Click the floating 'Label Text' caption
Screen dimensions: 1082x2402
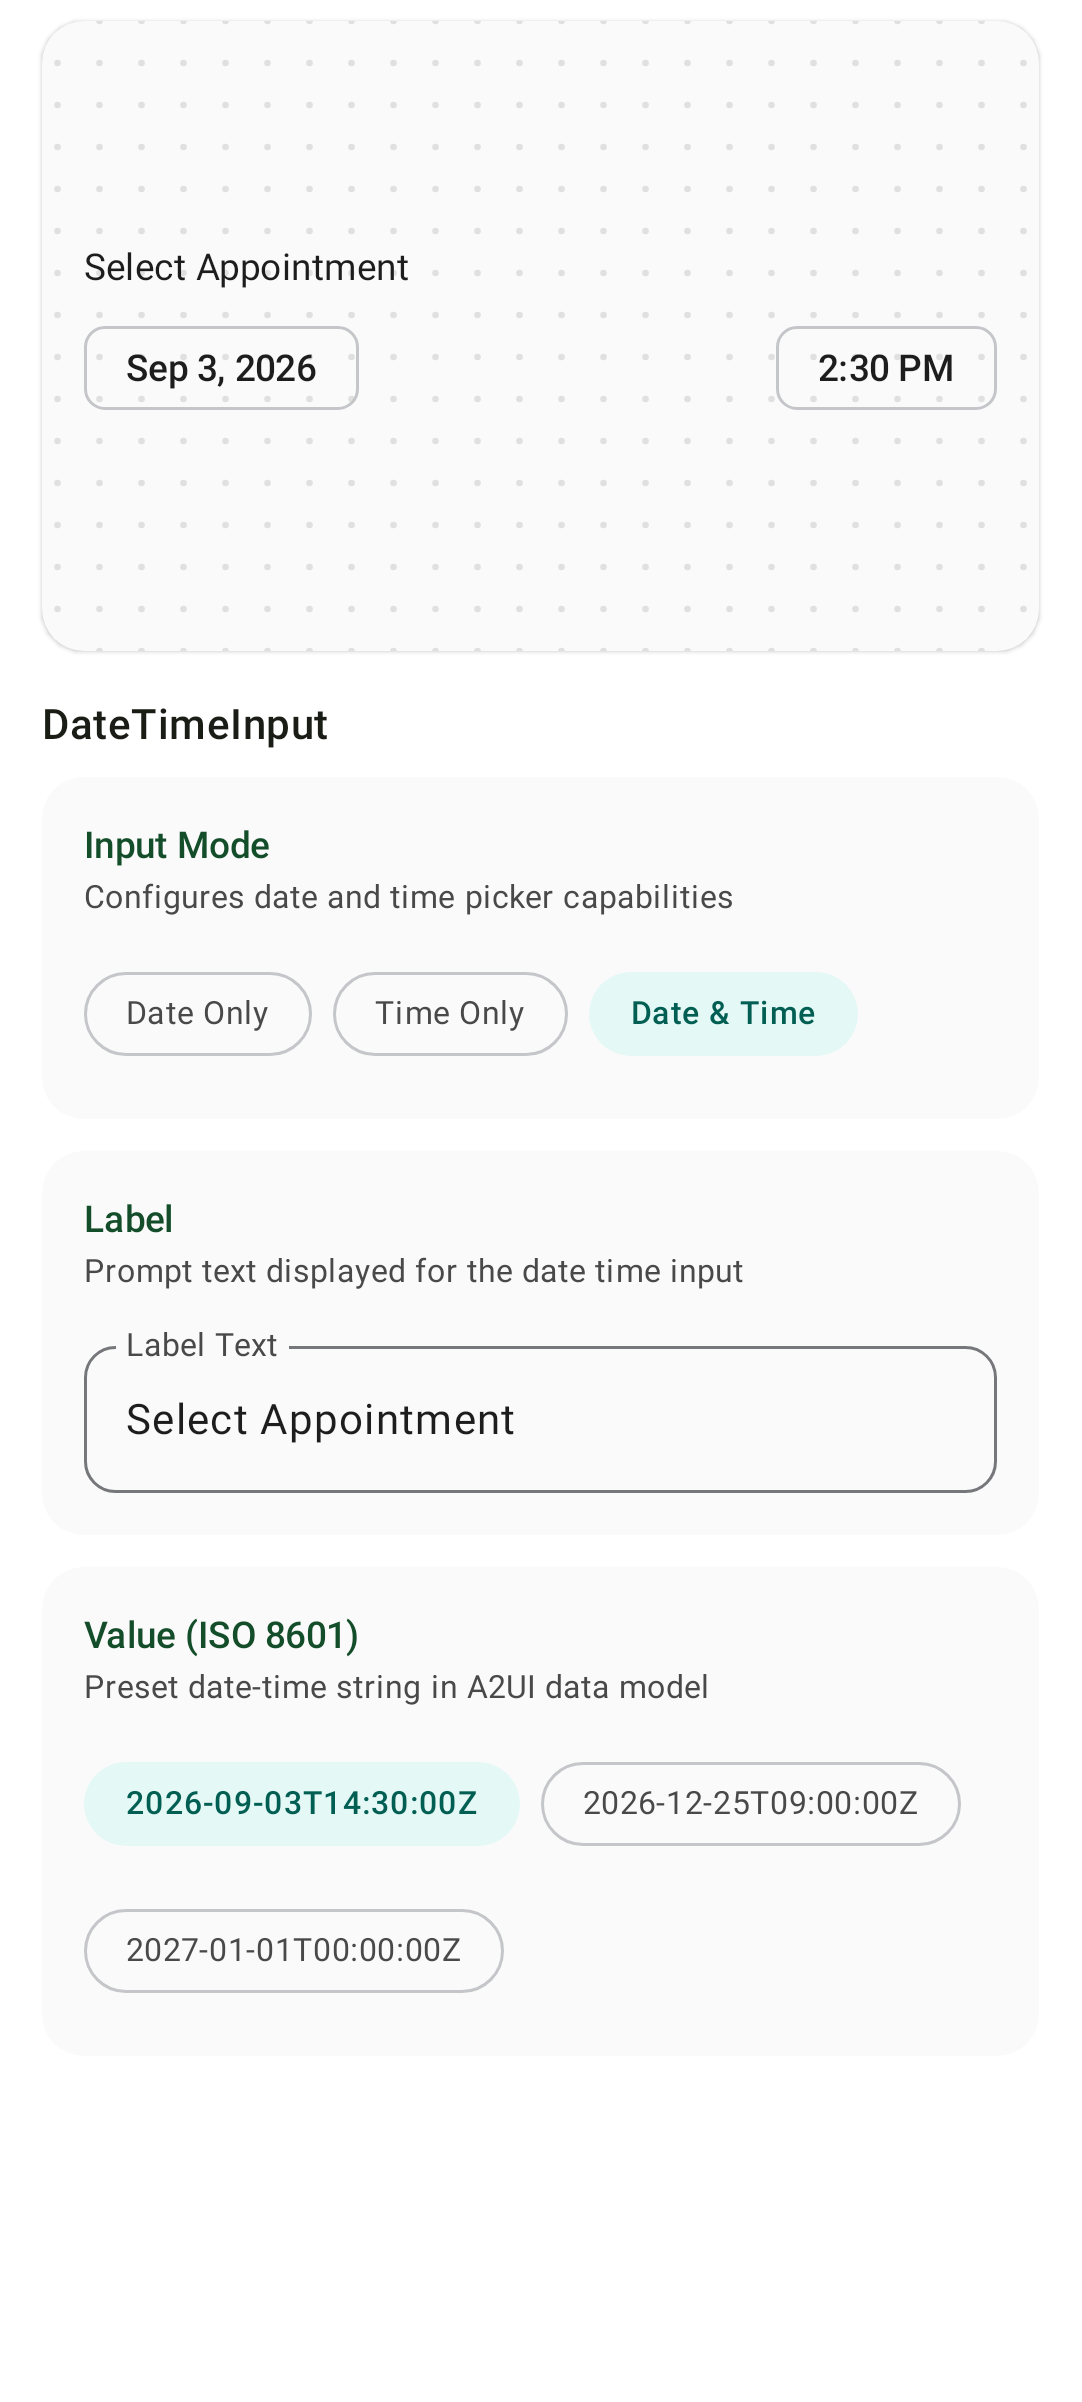coord(201,1346)
